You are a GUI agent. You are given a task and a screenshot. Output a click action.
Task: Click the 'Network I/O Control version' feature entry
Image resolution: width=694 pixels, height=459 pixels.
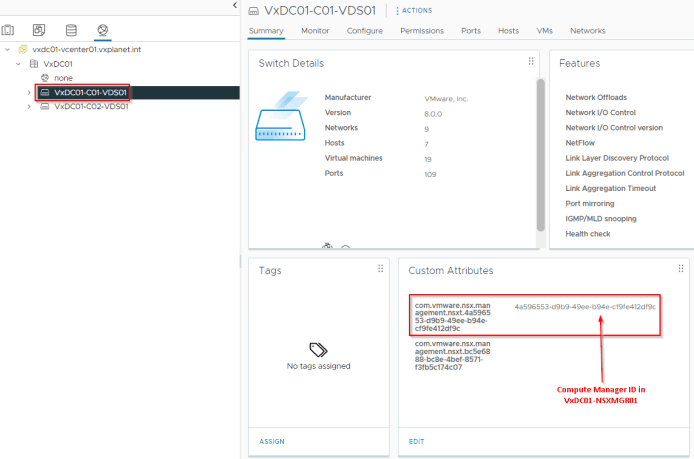point(614,127)
